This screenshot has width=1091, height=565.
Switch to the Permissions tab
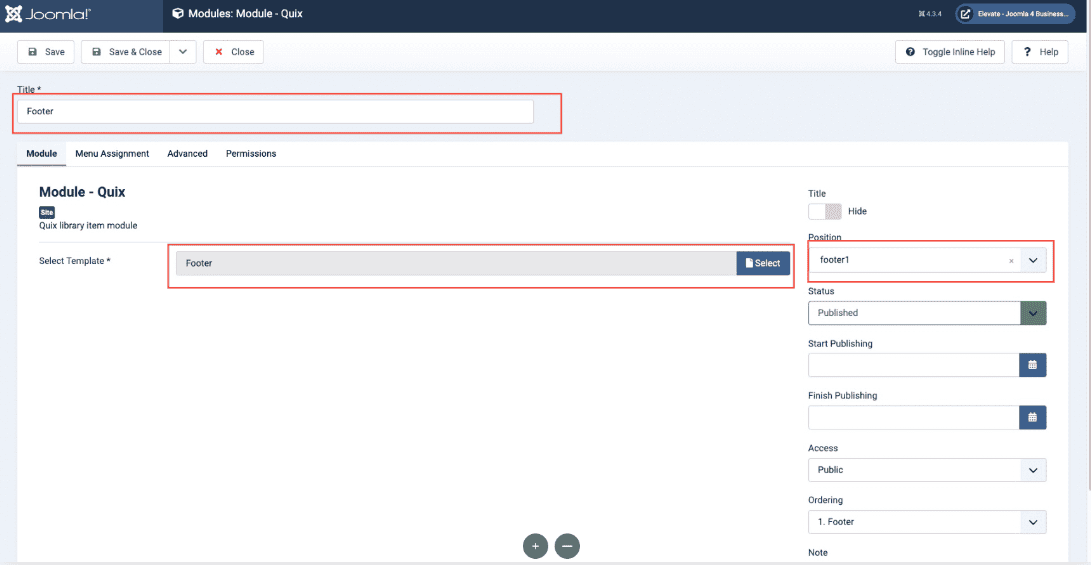click(x=251, y=154)
